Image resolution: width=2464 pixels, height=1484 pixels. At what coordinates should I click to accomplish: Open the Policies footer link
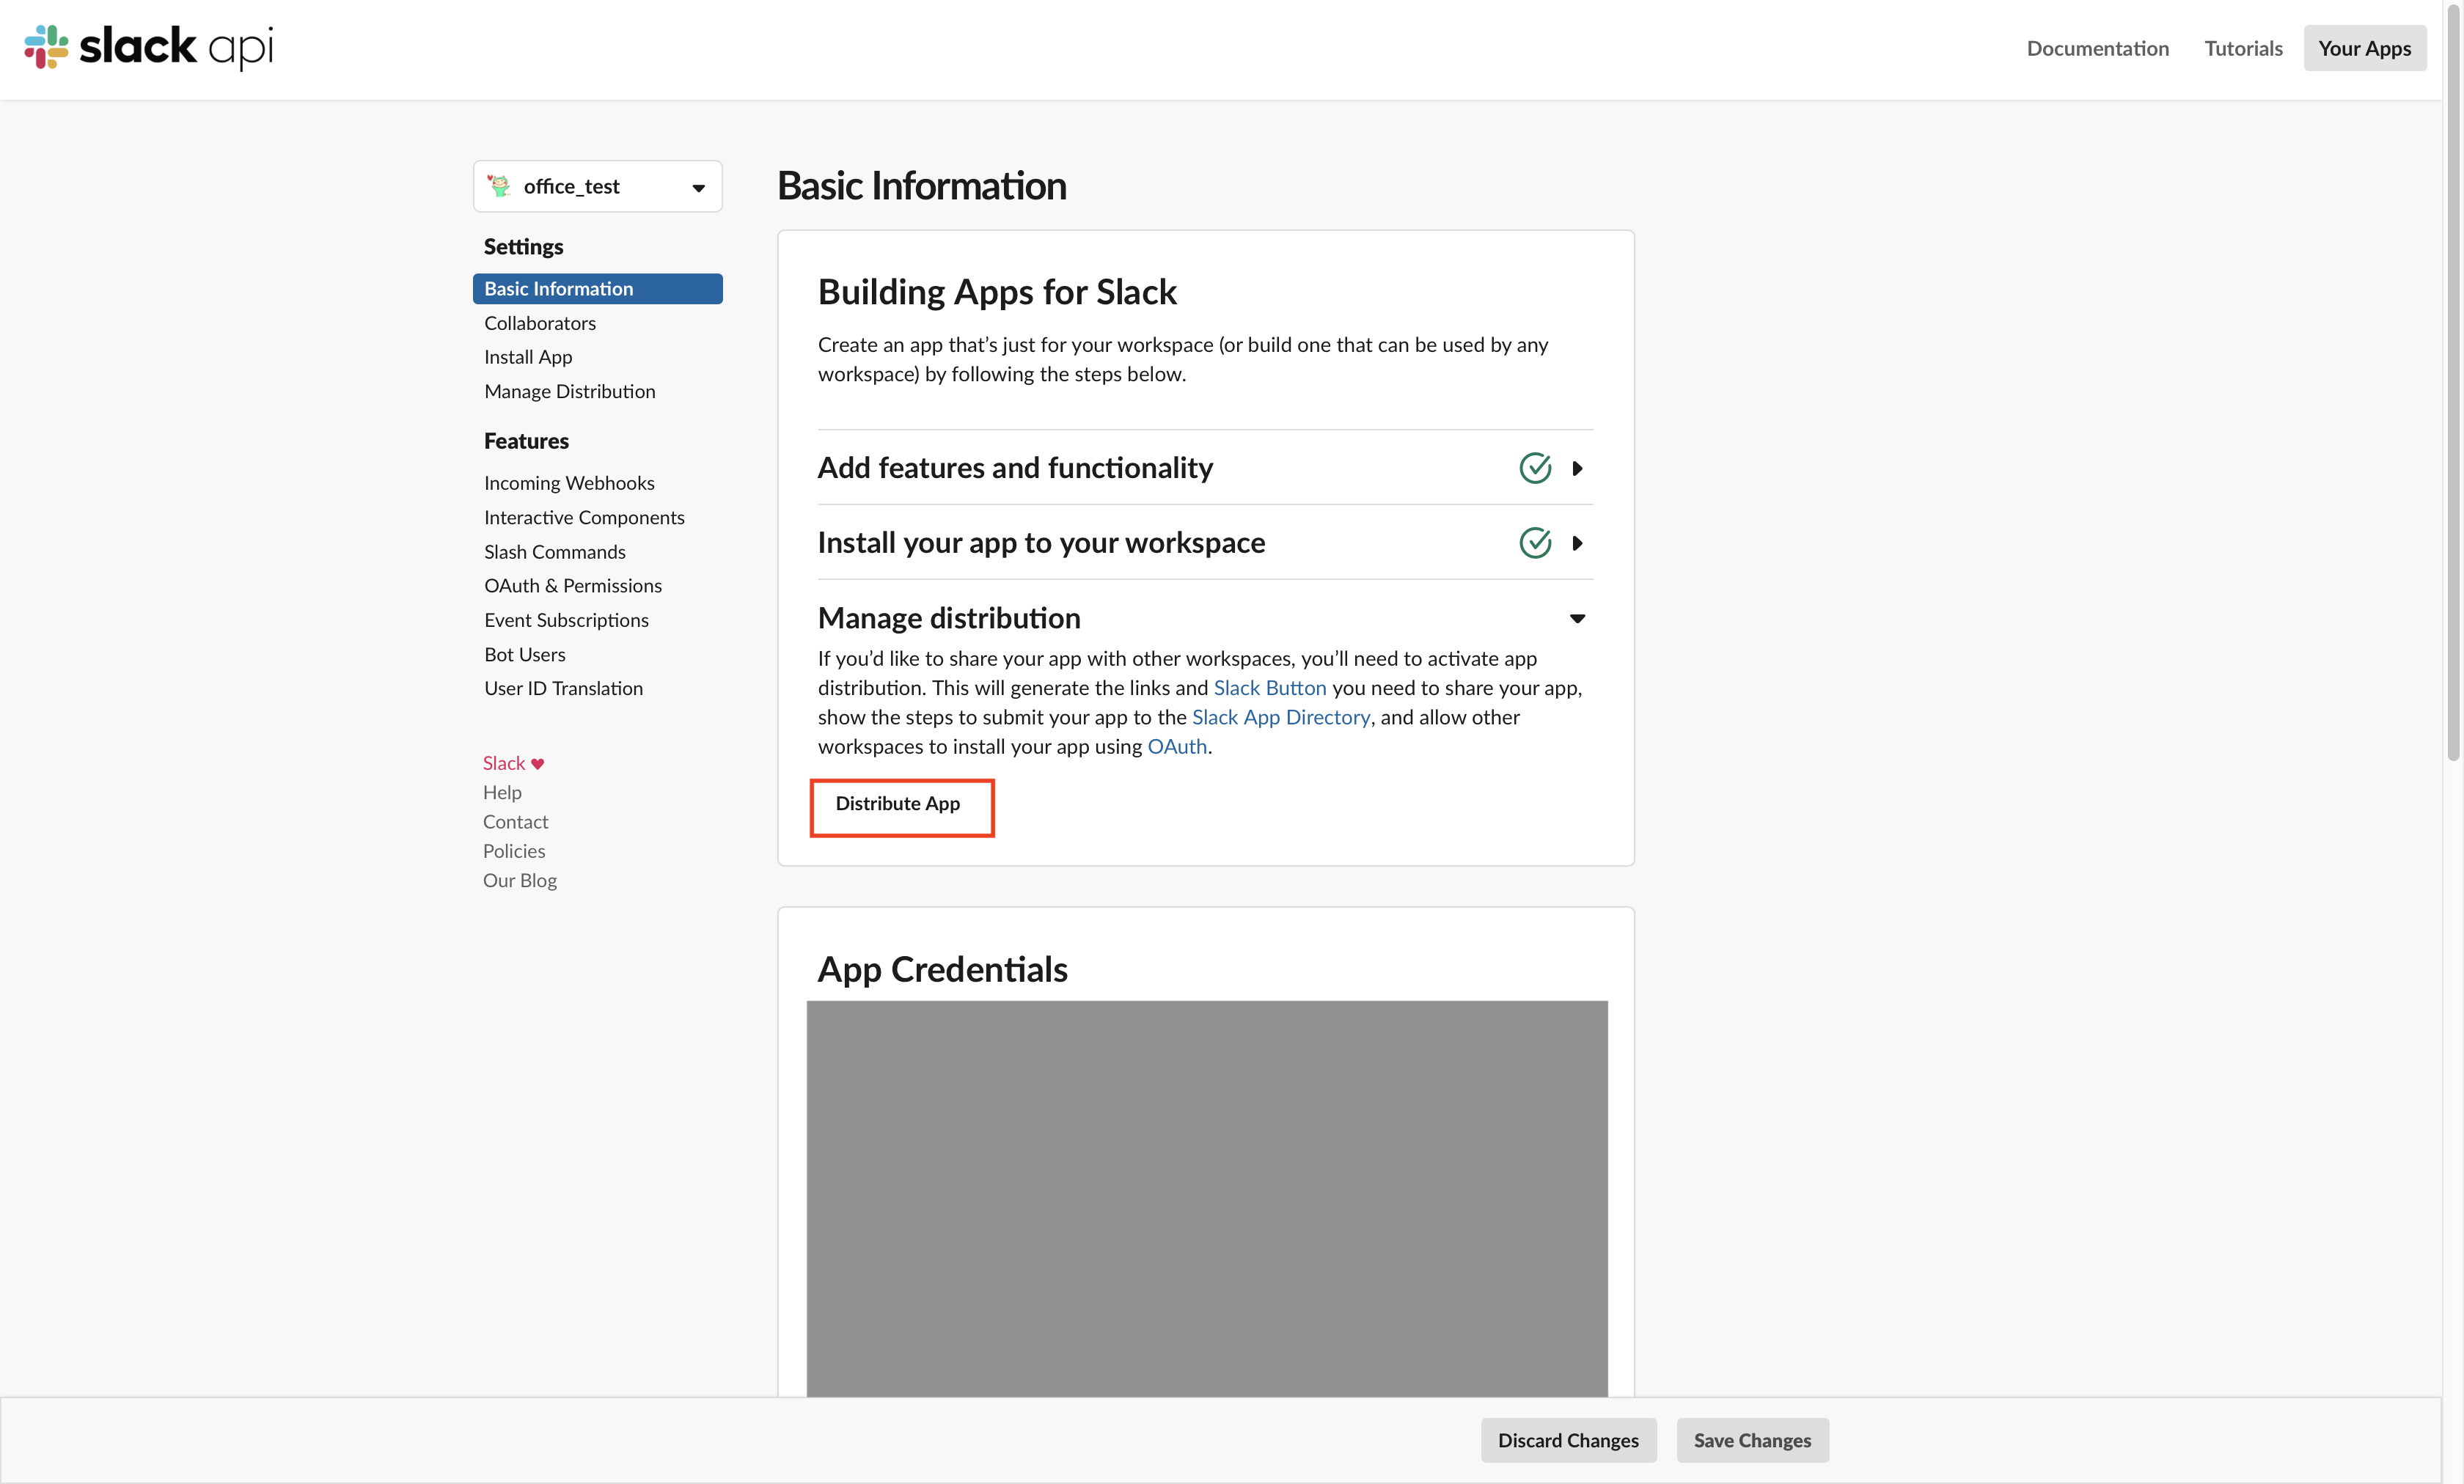[x=514, y=851]
